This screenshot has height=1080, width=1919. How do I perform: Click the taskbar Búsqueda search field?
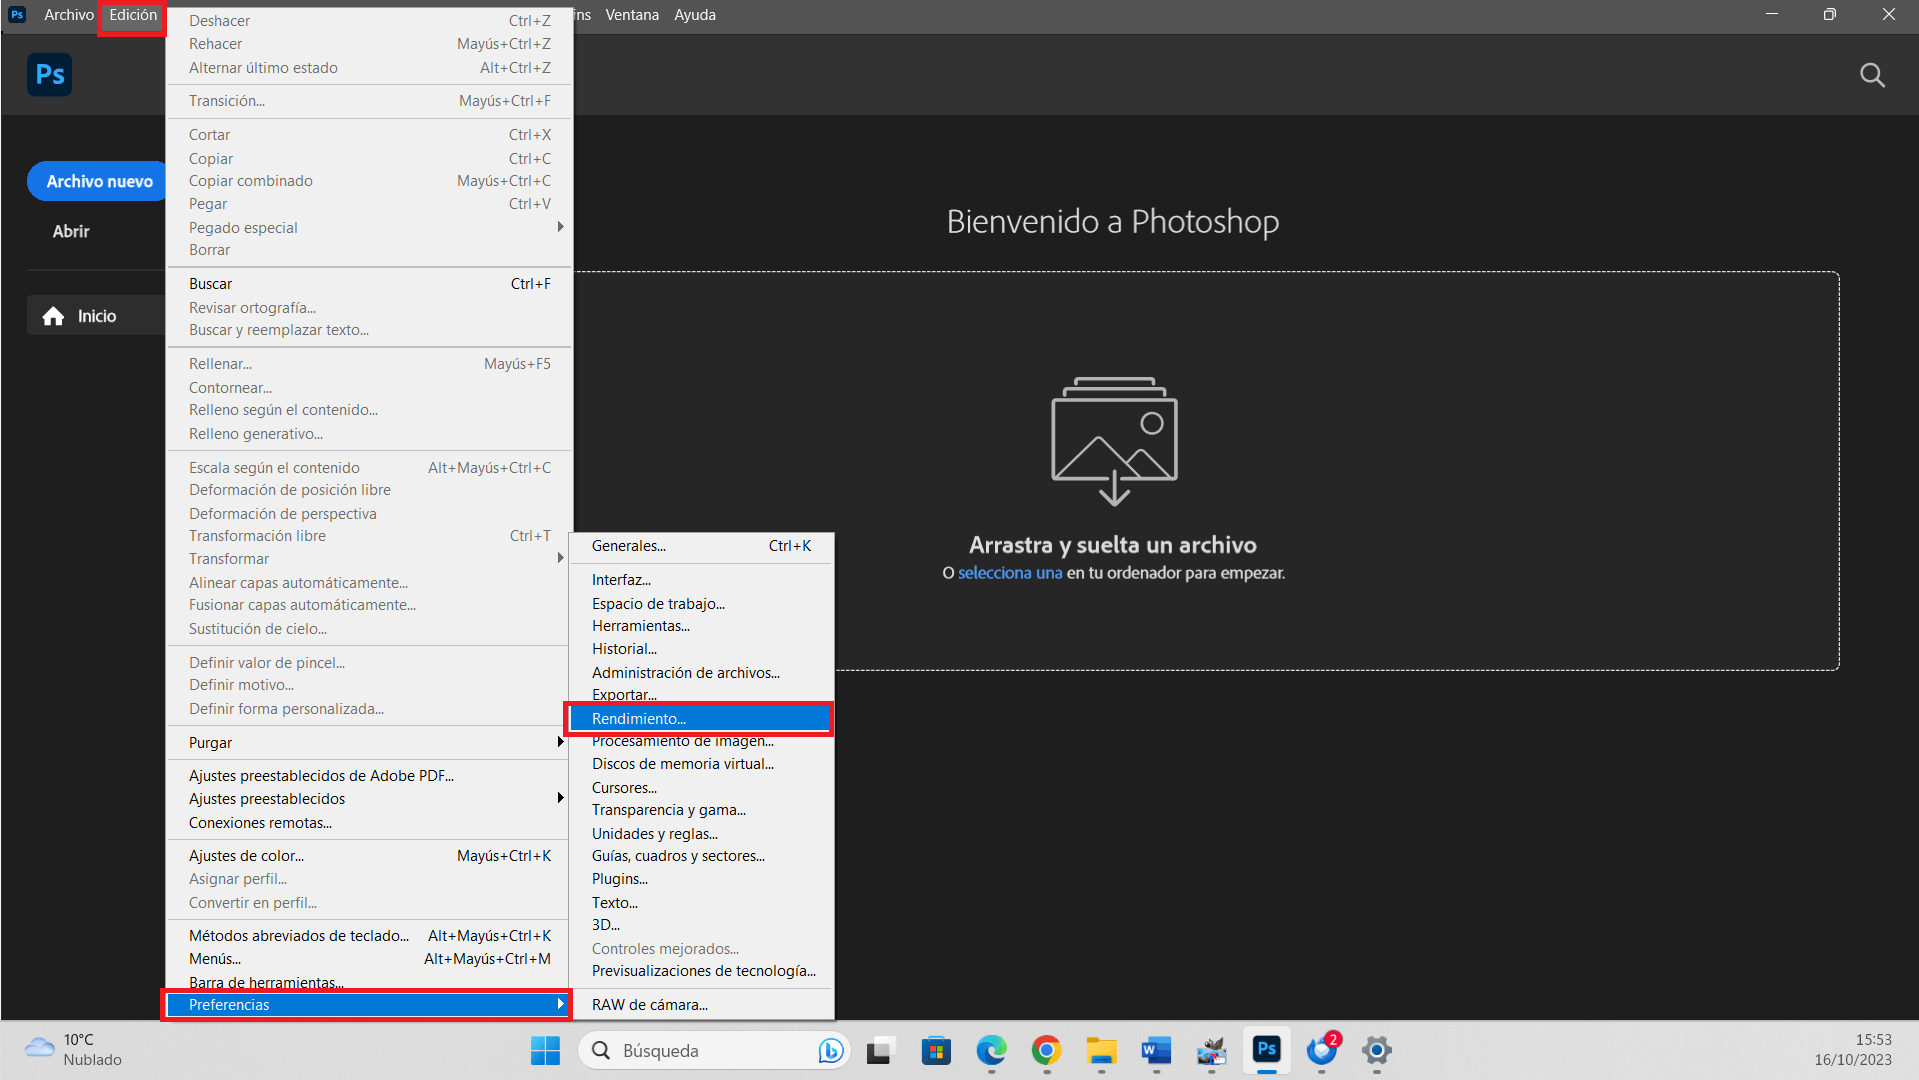coord(713,1051)
